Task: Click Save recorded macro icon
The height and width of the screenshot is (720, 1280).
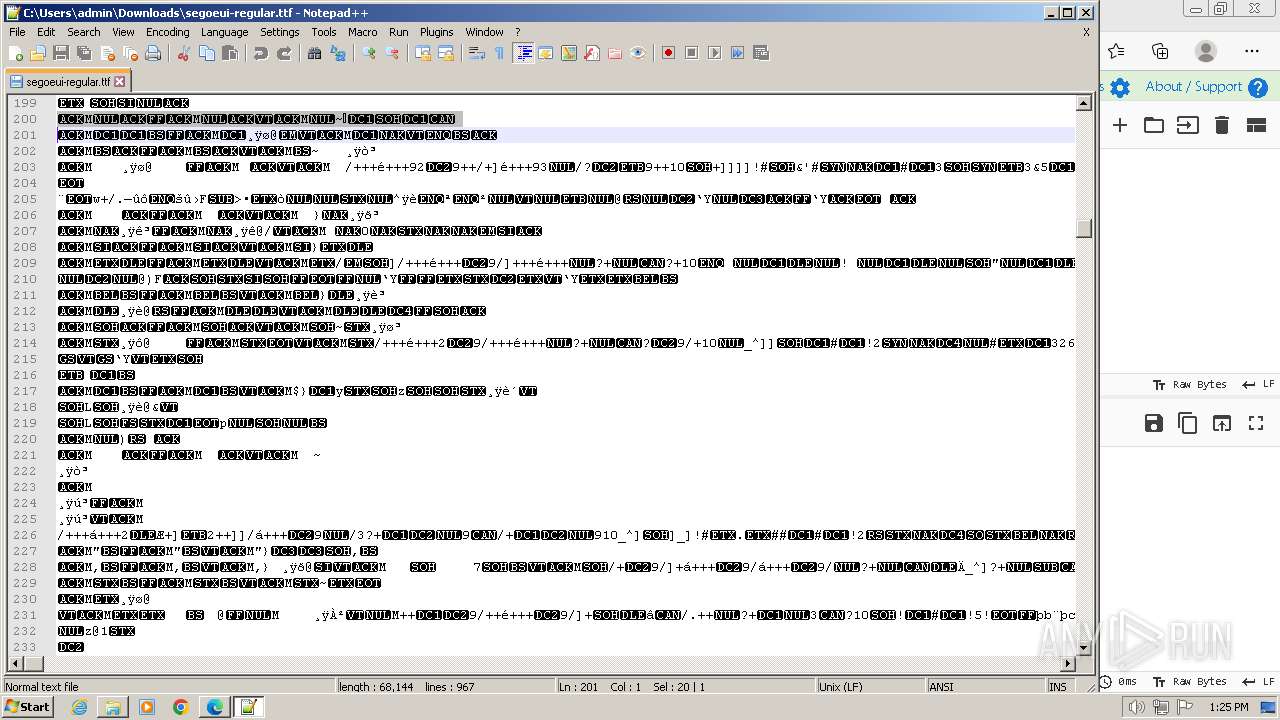Action: (x=760, y=53)
